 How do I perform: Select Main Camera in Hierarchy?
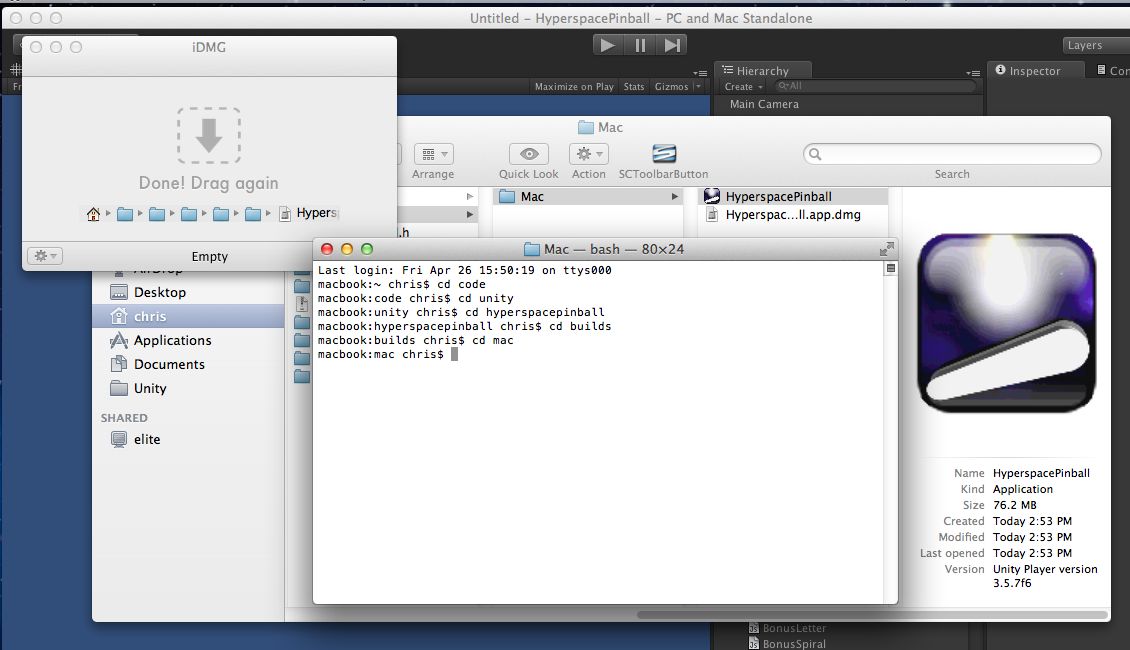click(x=764, y=104)
